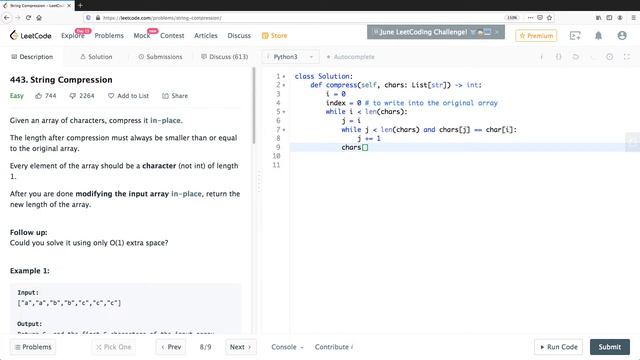640x360 pixels.
Task: Open the playground icon next to Premium
Action: (x=575, y=36)
